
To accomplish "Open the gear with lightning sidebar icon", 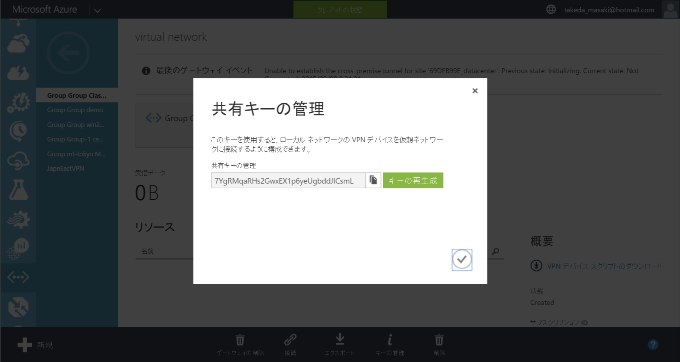I will pos(18,103).
